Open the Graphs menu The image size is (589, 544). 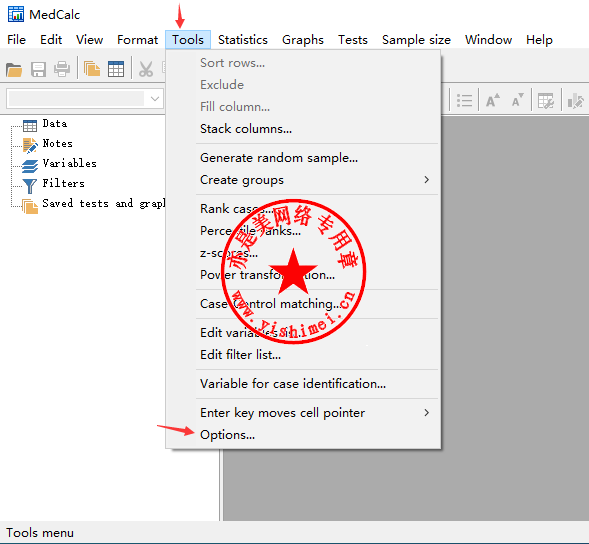click(303, 40)
